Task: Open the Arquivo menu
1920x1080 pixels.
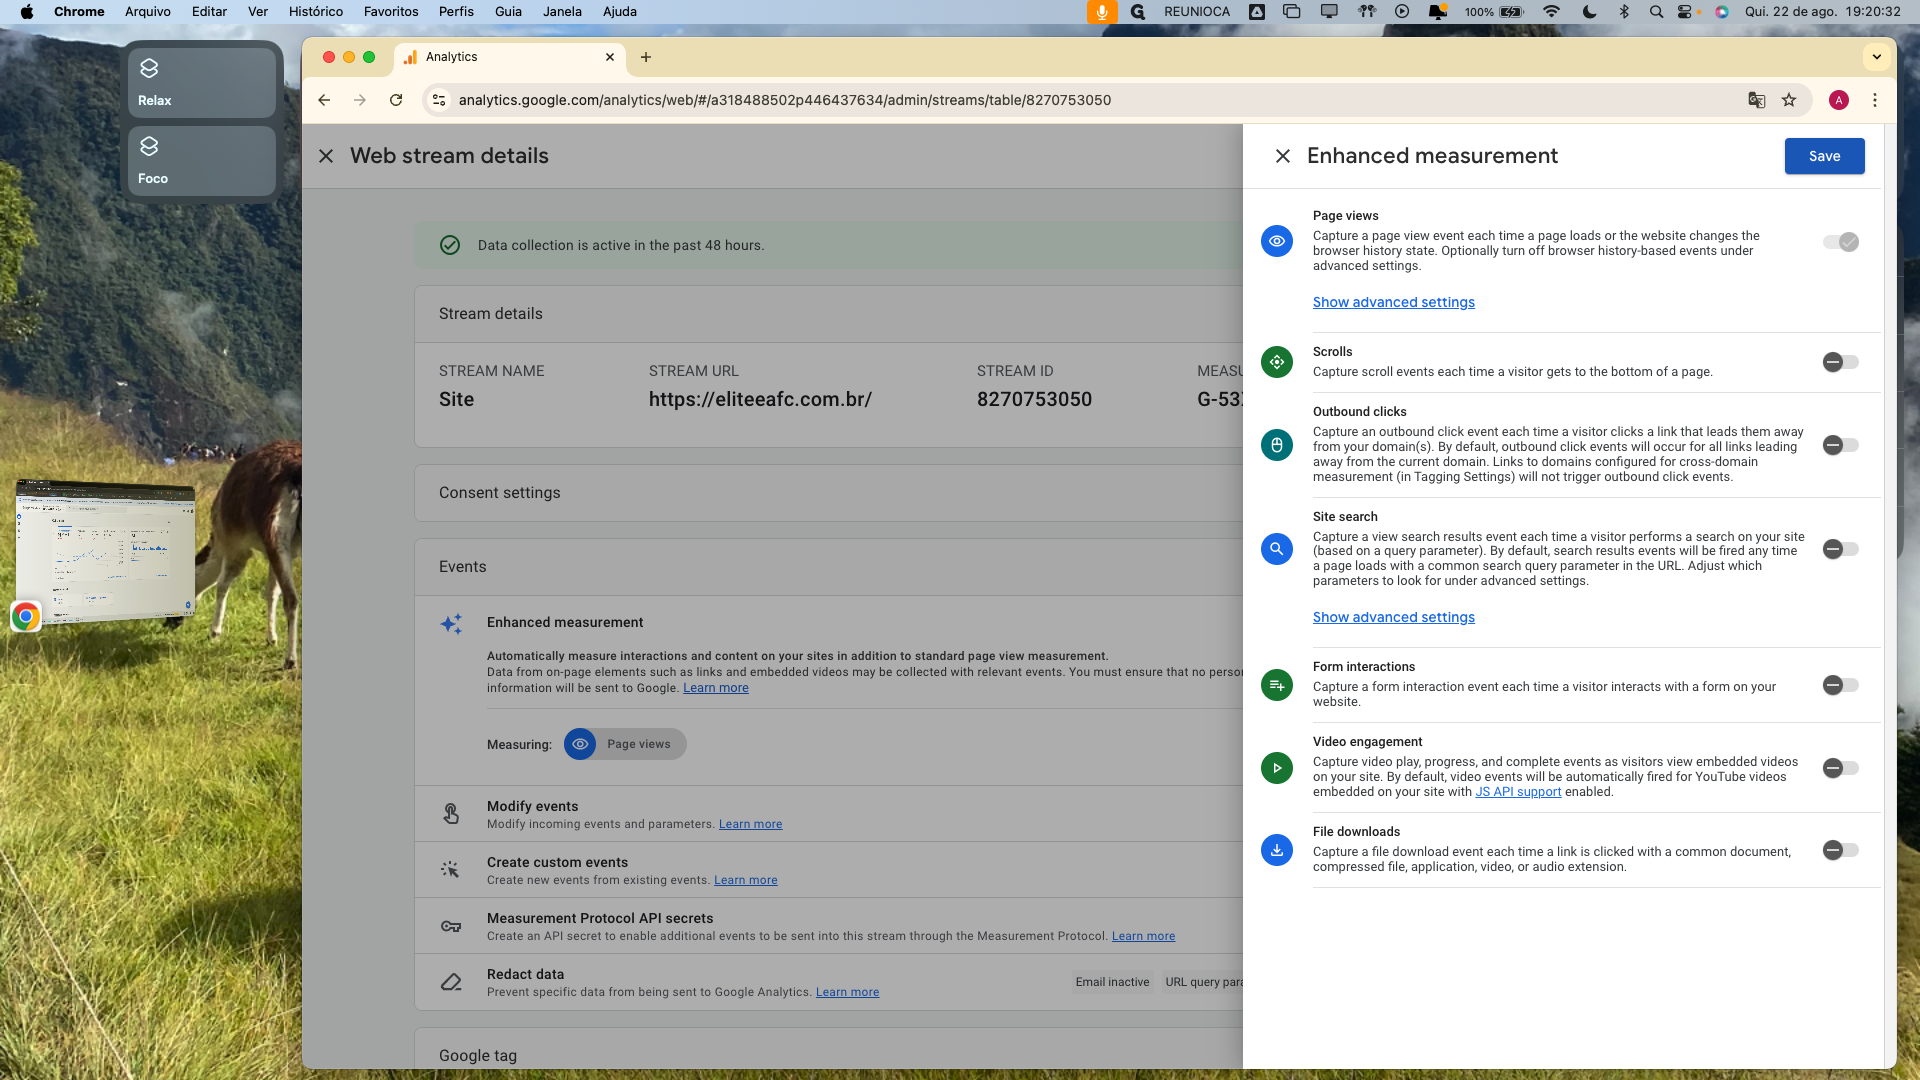Action: click(x=148, y=12)
